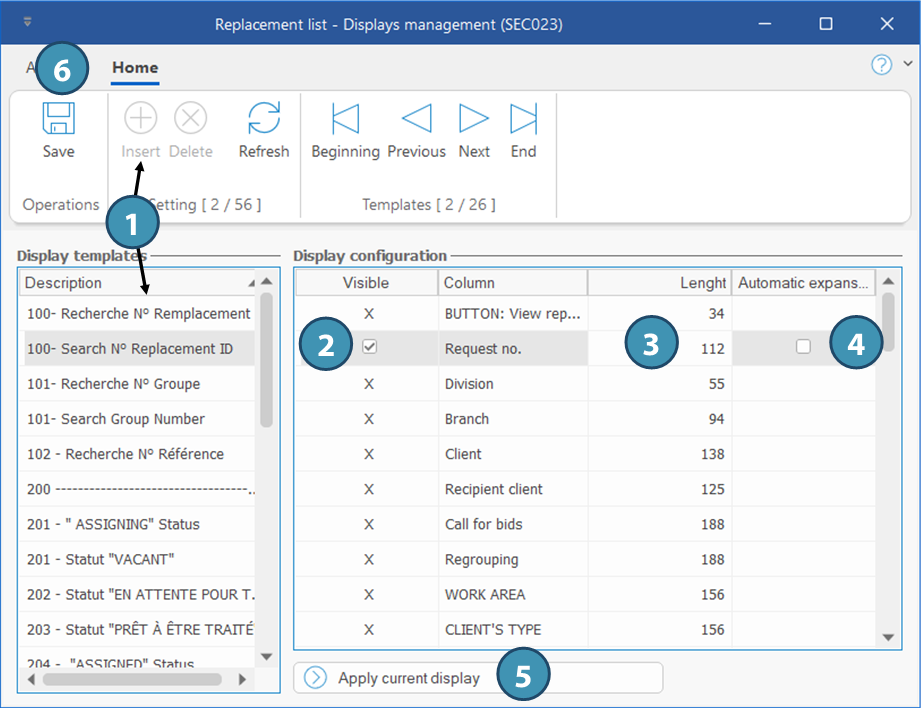Expand the chevron next to help icon
The height and width of the screenshot is (708, 921).
tap(907, 65)
